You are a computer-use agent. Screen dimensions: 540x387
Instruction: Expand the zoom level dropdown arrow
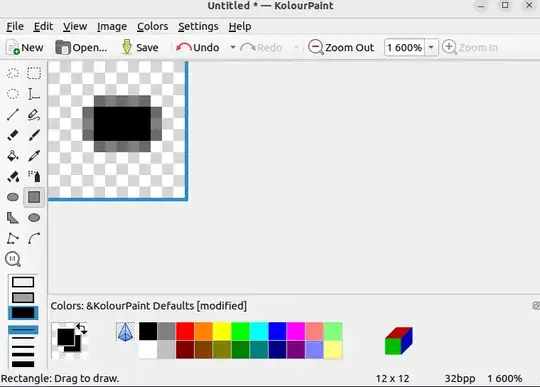[431, 47]
